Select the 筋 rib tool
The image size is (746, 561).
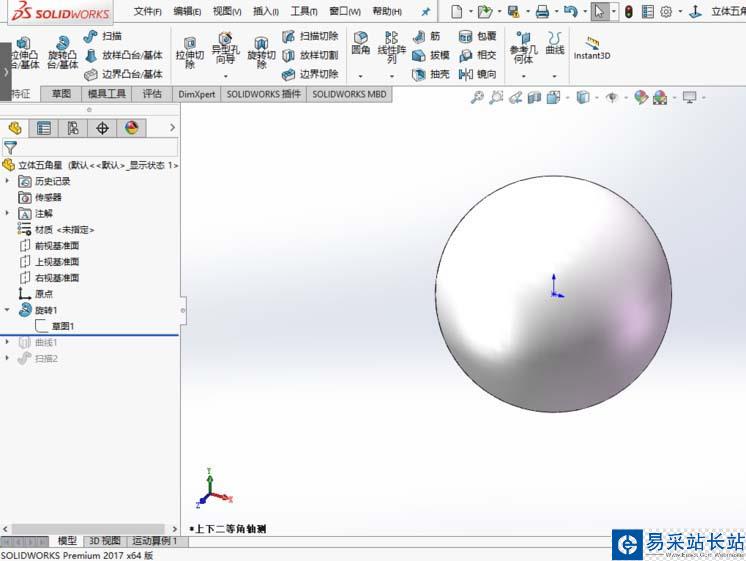click(x=427, y=36)
